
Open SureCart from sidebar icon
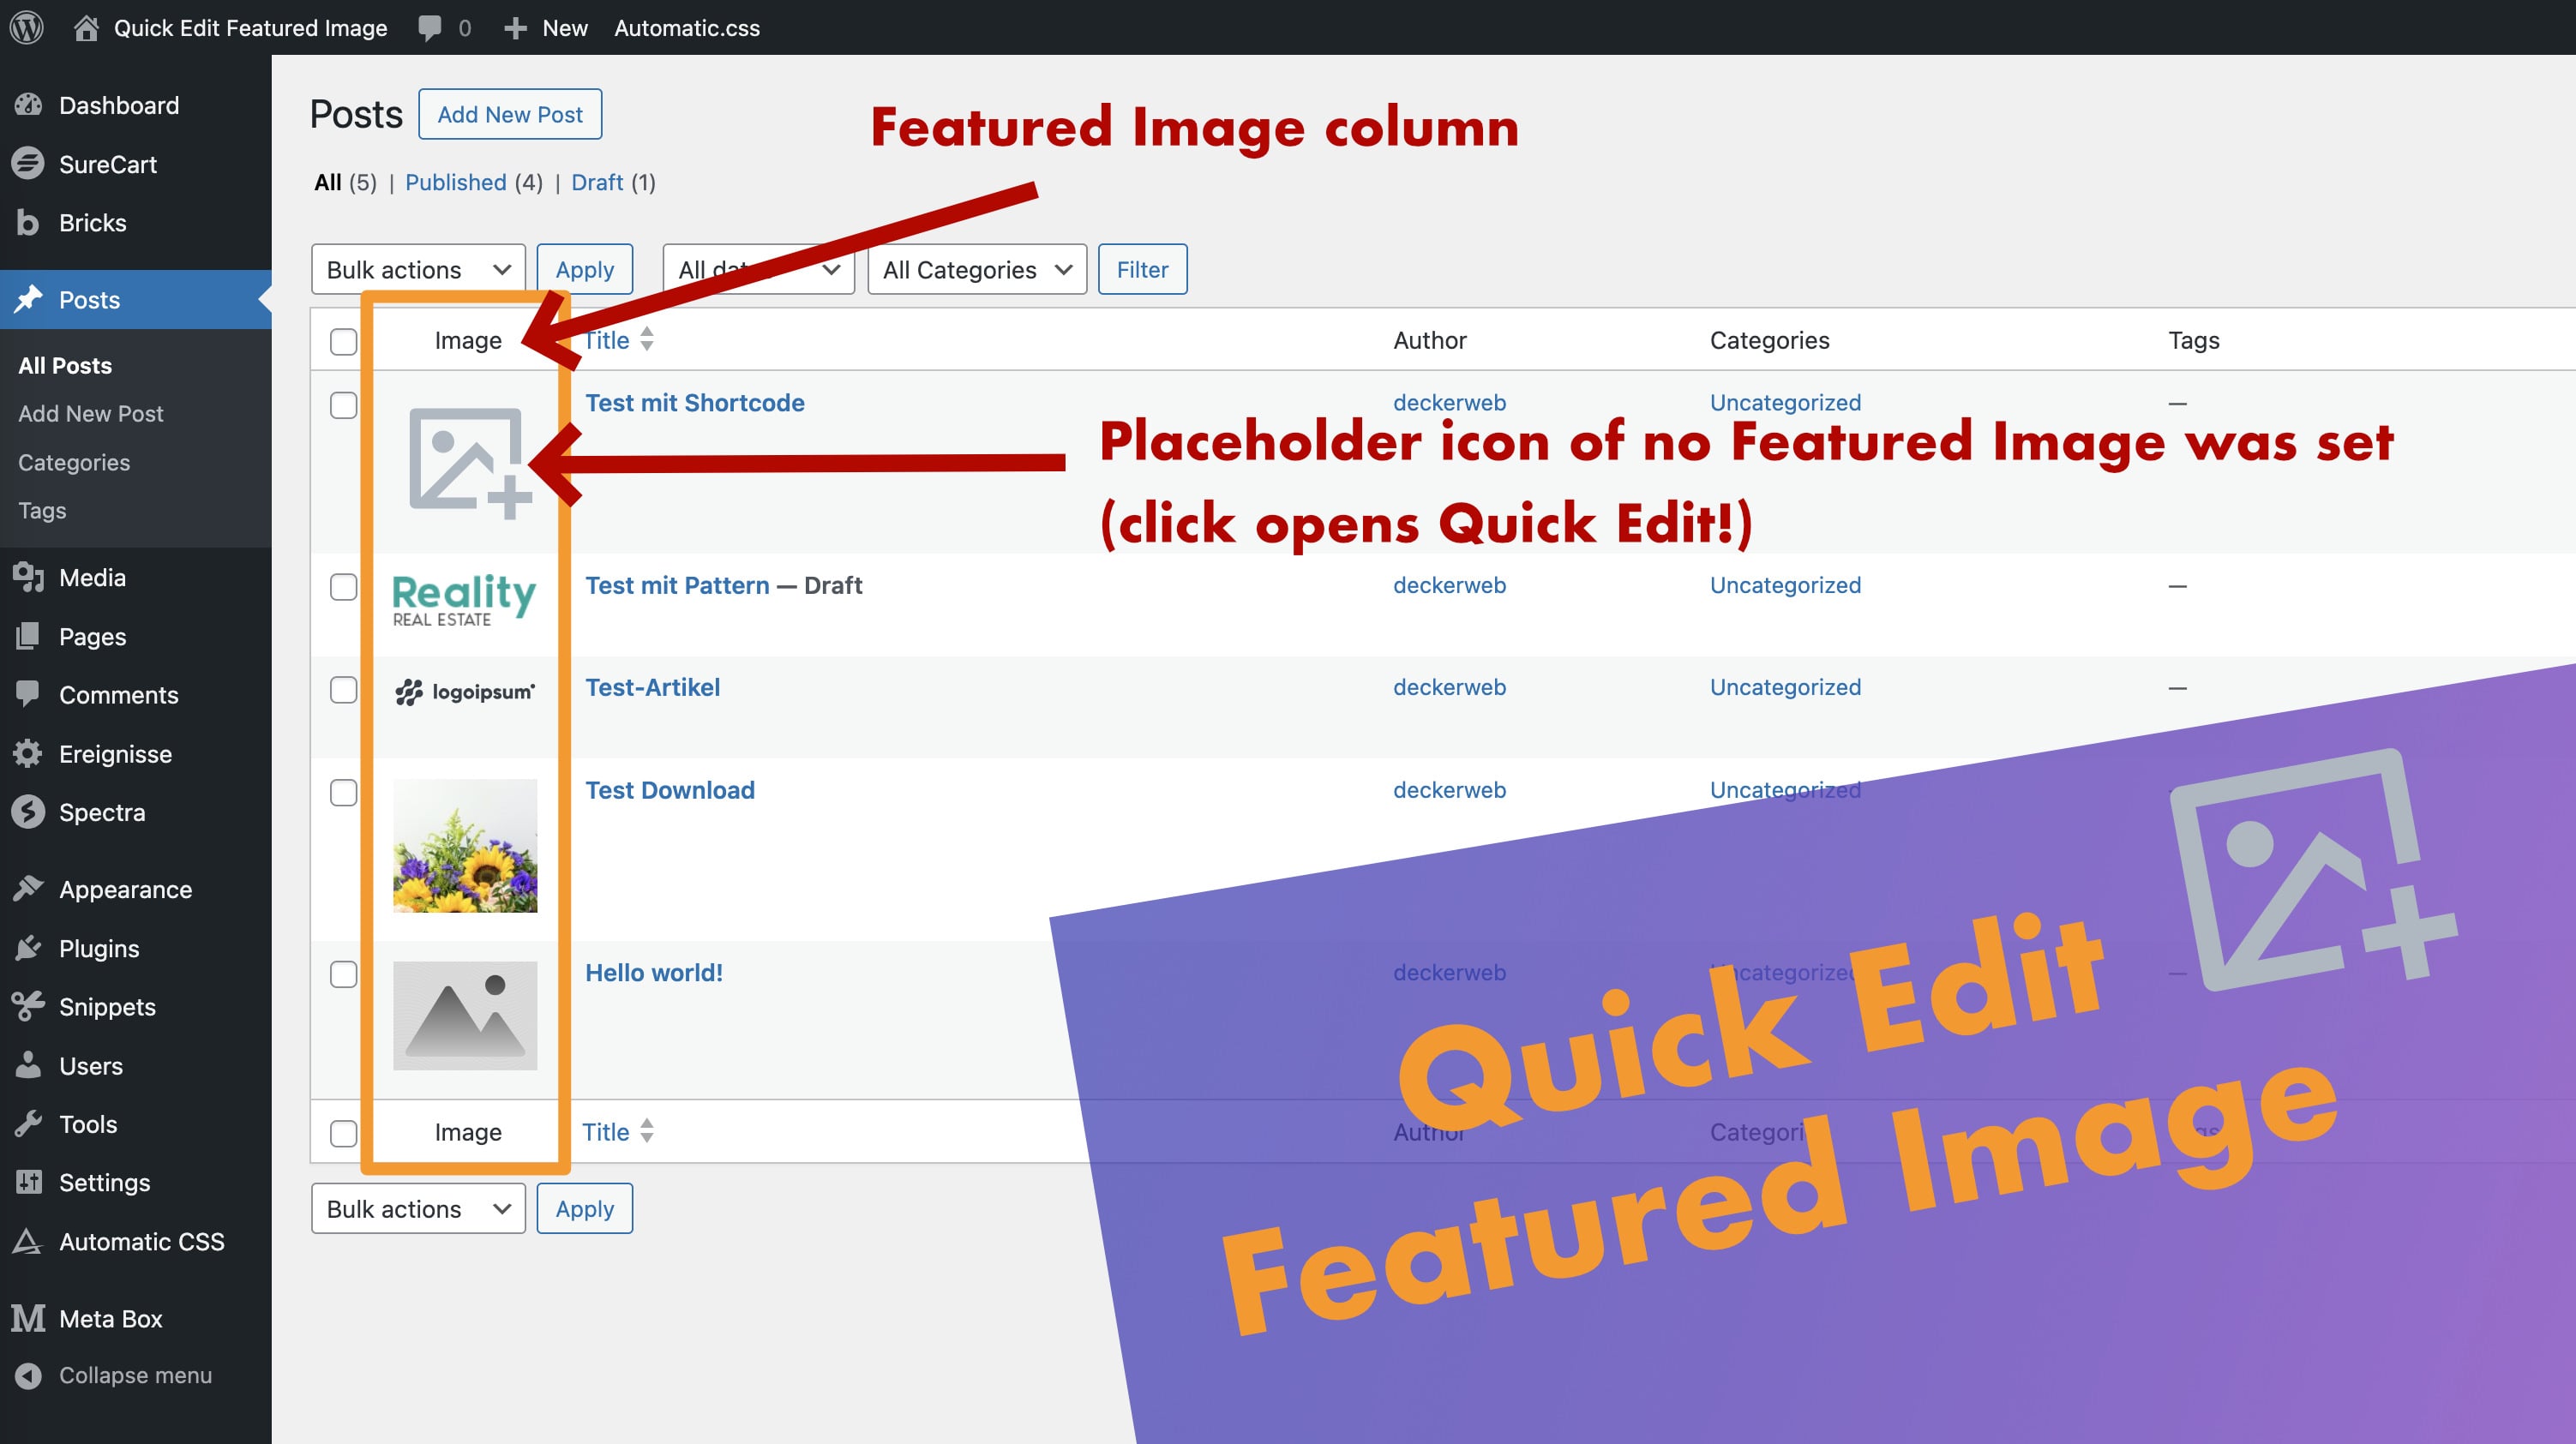28,164
